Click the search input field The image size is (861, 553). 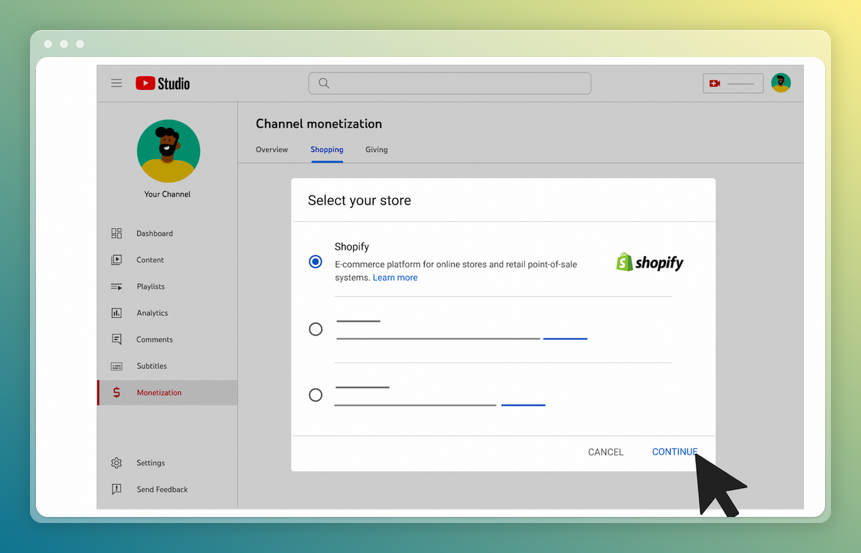pos(450,83)
